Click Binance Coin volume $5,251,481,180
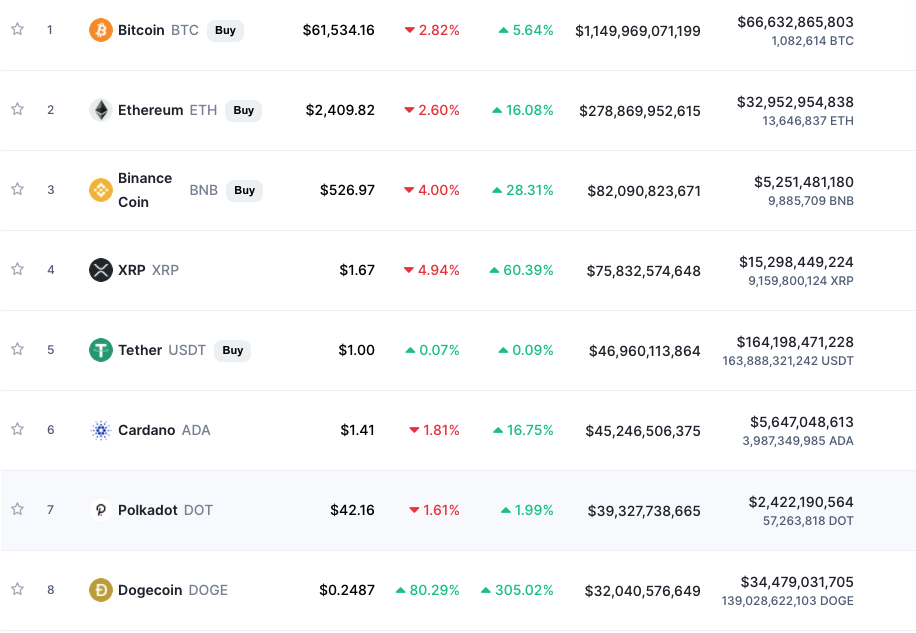This screenshot has width=916, height=633. pos(804,182)
